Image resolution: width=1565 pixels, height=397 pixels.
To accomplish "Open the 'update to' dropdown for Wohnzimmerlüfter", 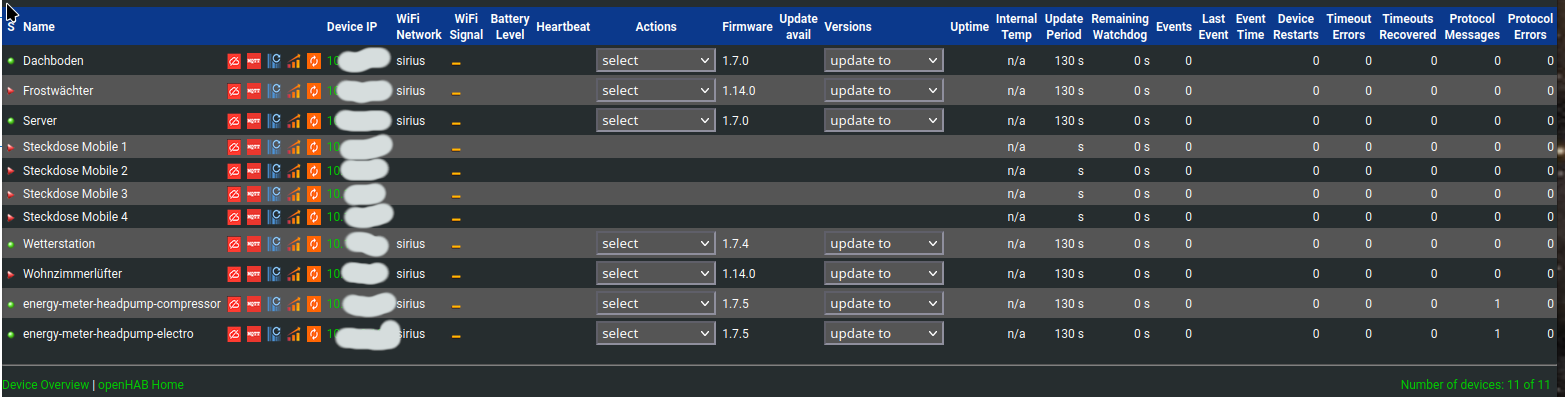I will [x=884, y=273].
